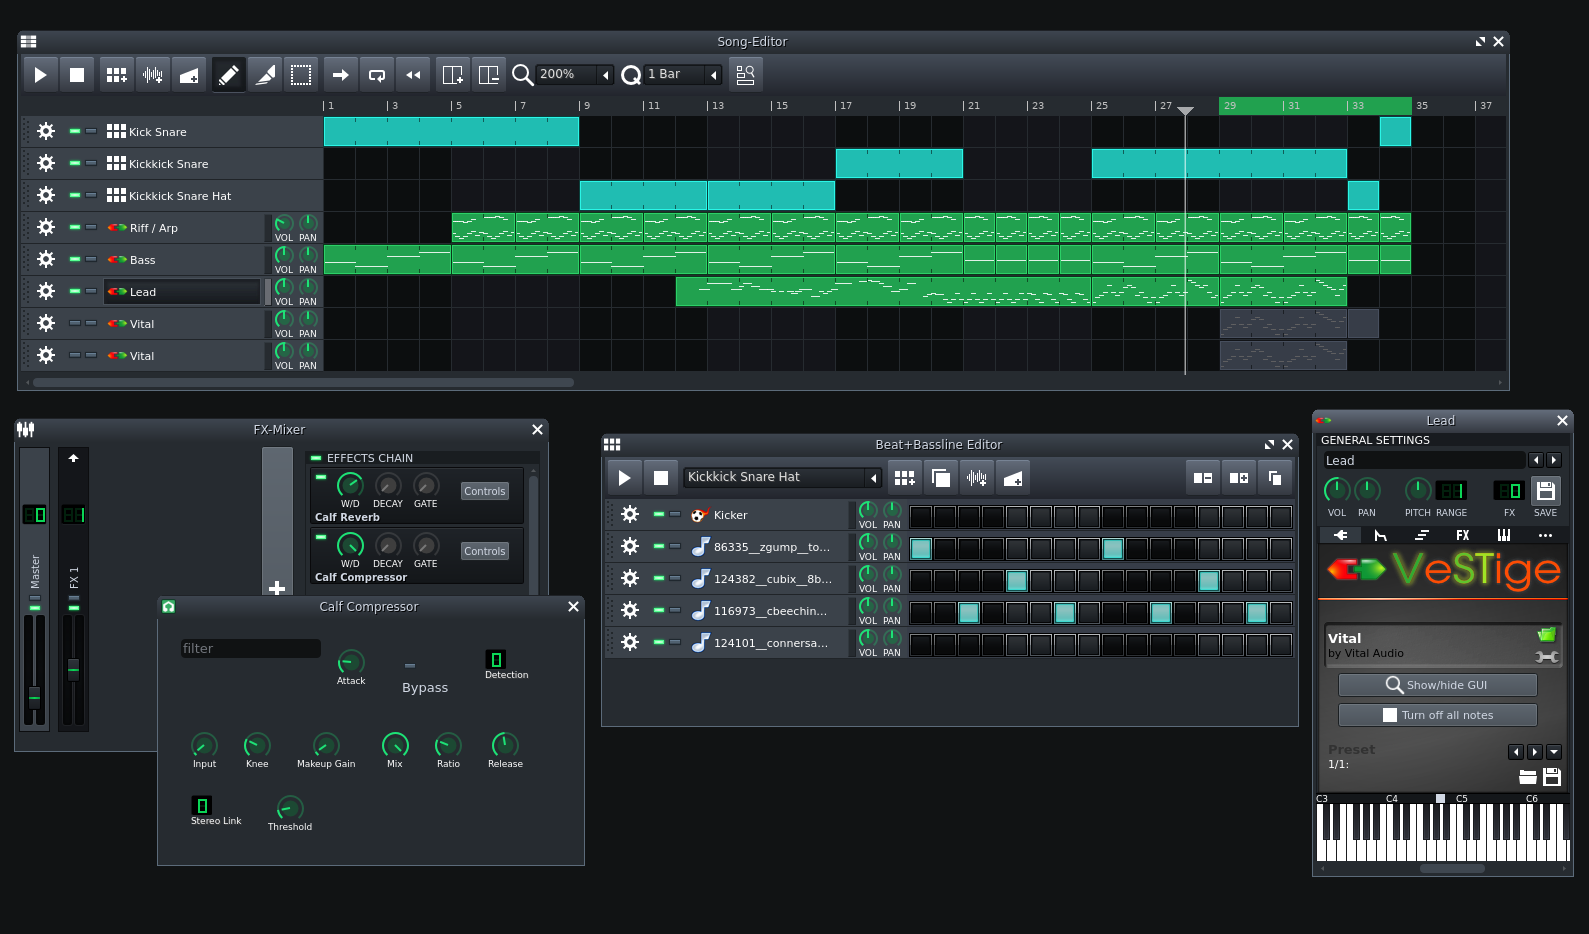The width and height of the screenshot is (1589, 934).
Task: Open the gear menu for Kick Snare track
Action: (x=46, y=131)
